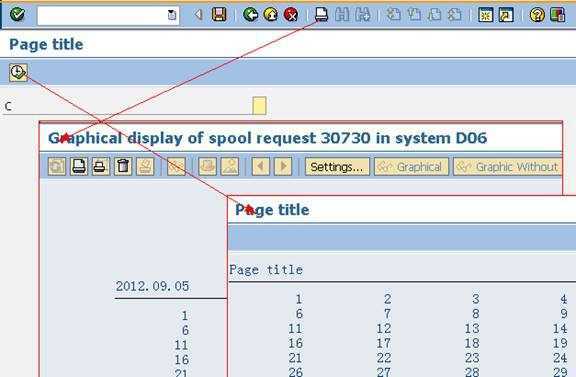This screenshot has height=377, width=576.
Task: Go to the Next page icon
Action: pos(435,15)
